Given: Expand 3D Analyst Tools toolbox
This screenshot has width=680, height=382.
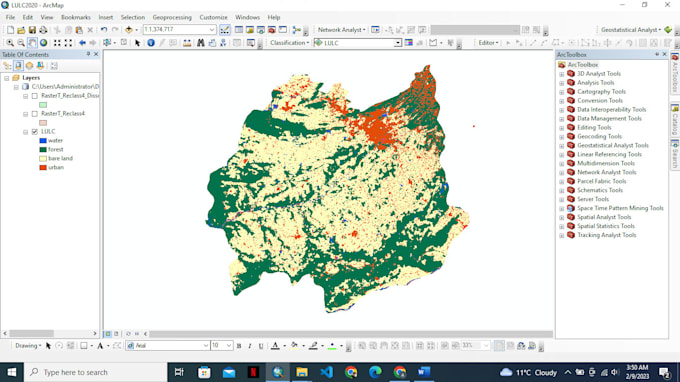Looking at the screenshot, I should [562, 74].
